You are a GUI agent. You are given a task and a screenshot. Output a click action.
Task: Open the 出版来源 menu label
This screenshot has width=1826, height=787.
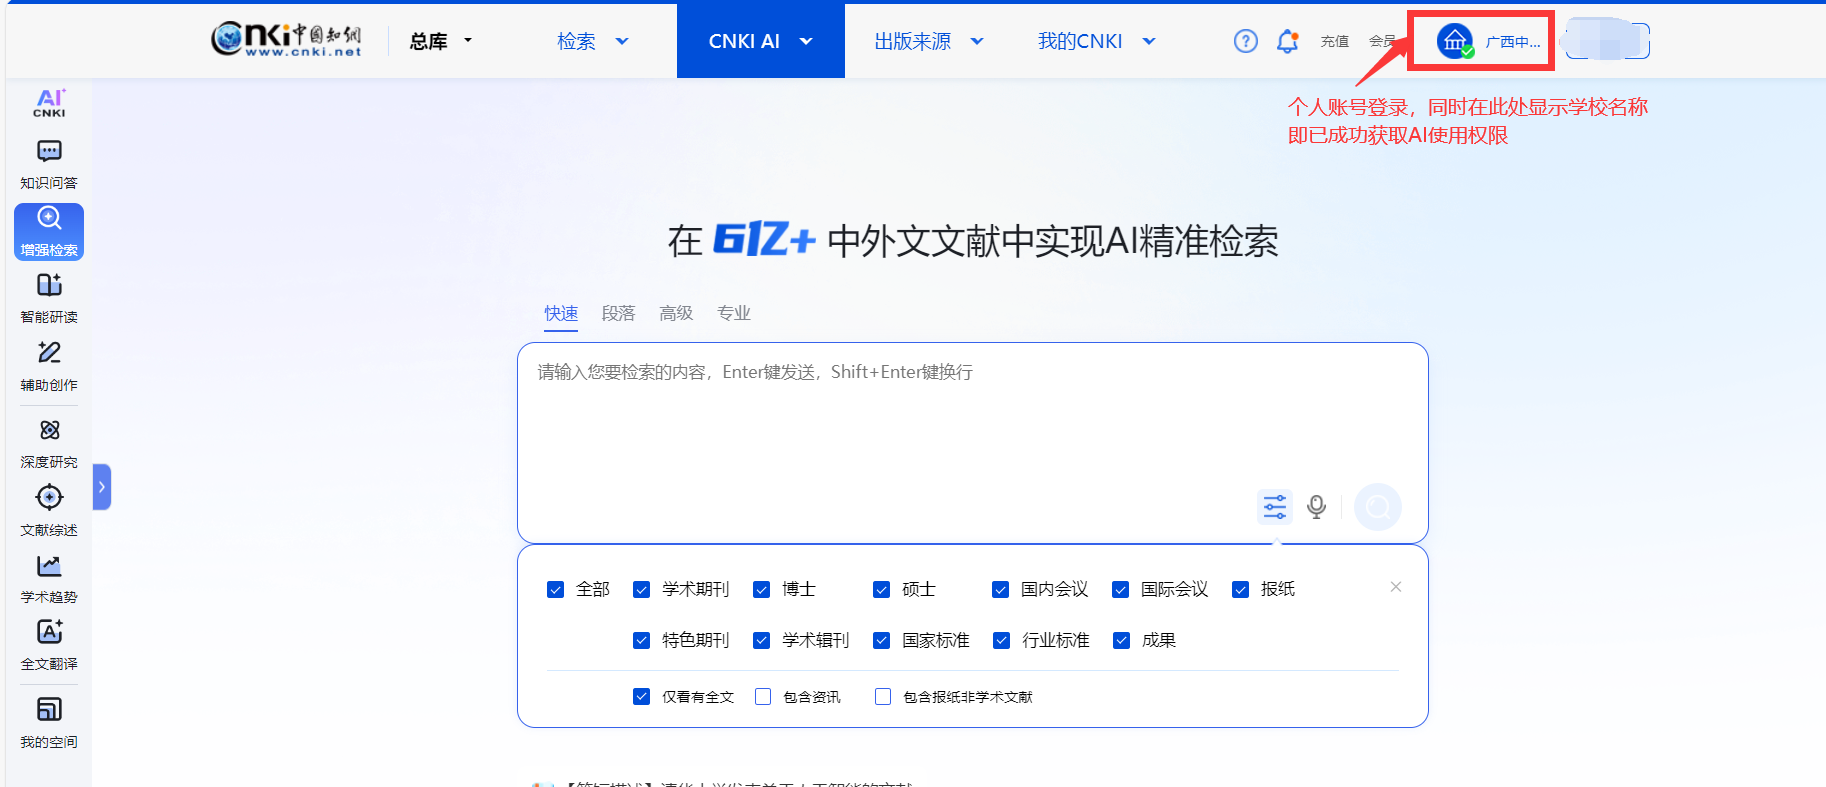pos(912,41)
